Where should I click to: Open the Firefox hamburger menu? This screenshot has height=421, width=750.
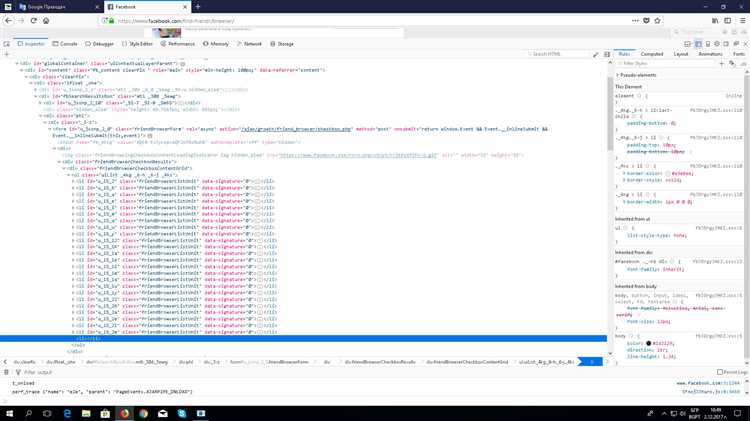(742, 21)
